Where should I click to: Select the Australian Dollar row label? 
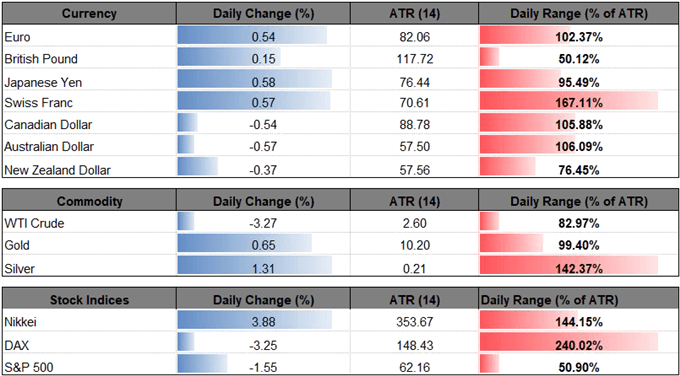click(49, 147)
